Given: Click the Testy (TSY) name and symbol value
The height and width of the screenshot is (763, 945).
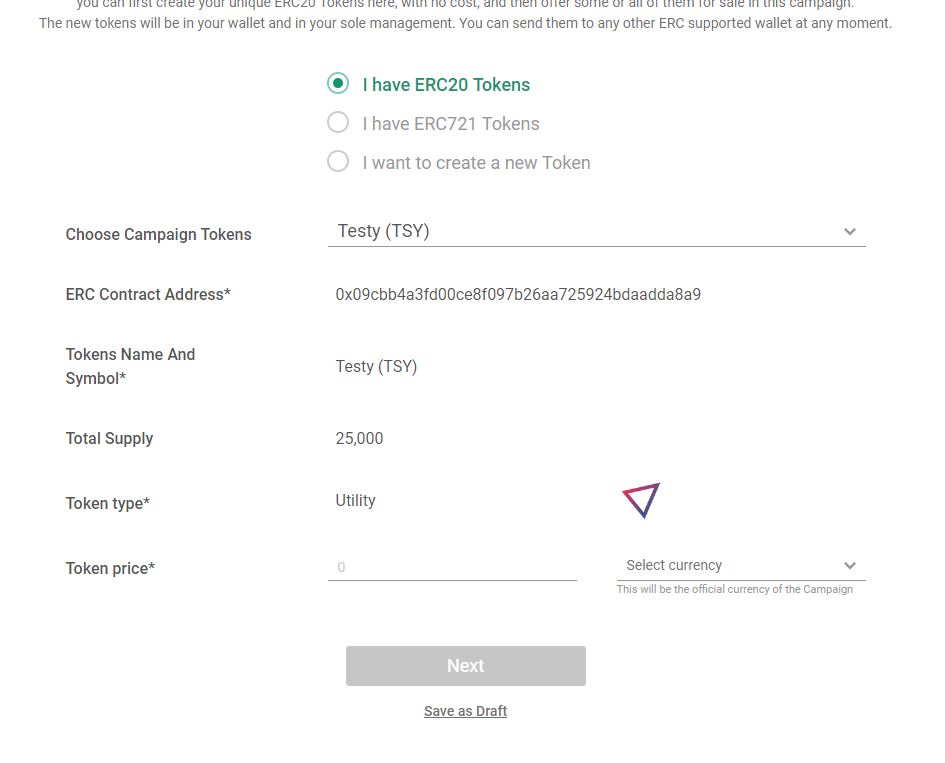Looking at the screenshot, I should [376, 366].
